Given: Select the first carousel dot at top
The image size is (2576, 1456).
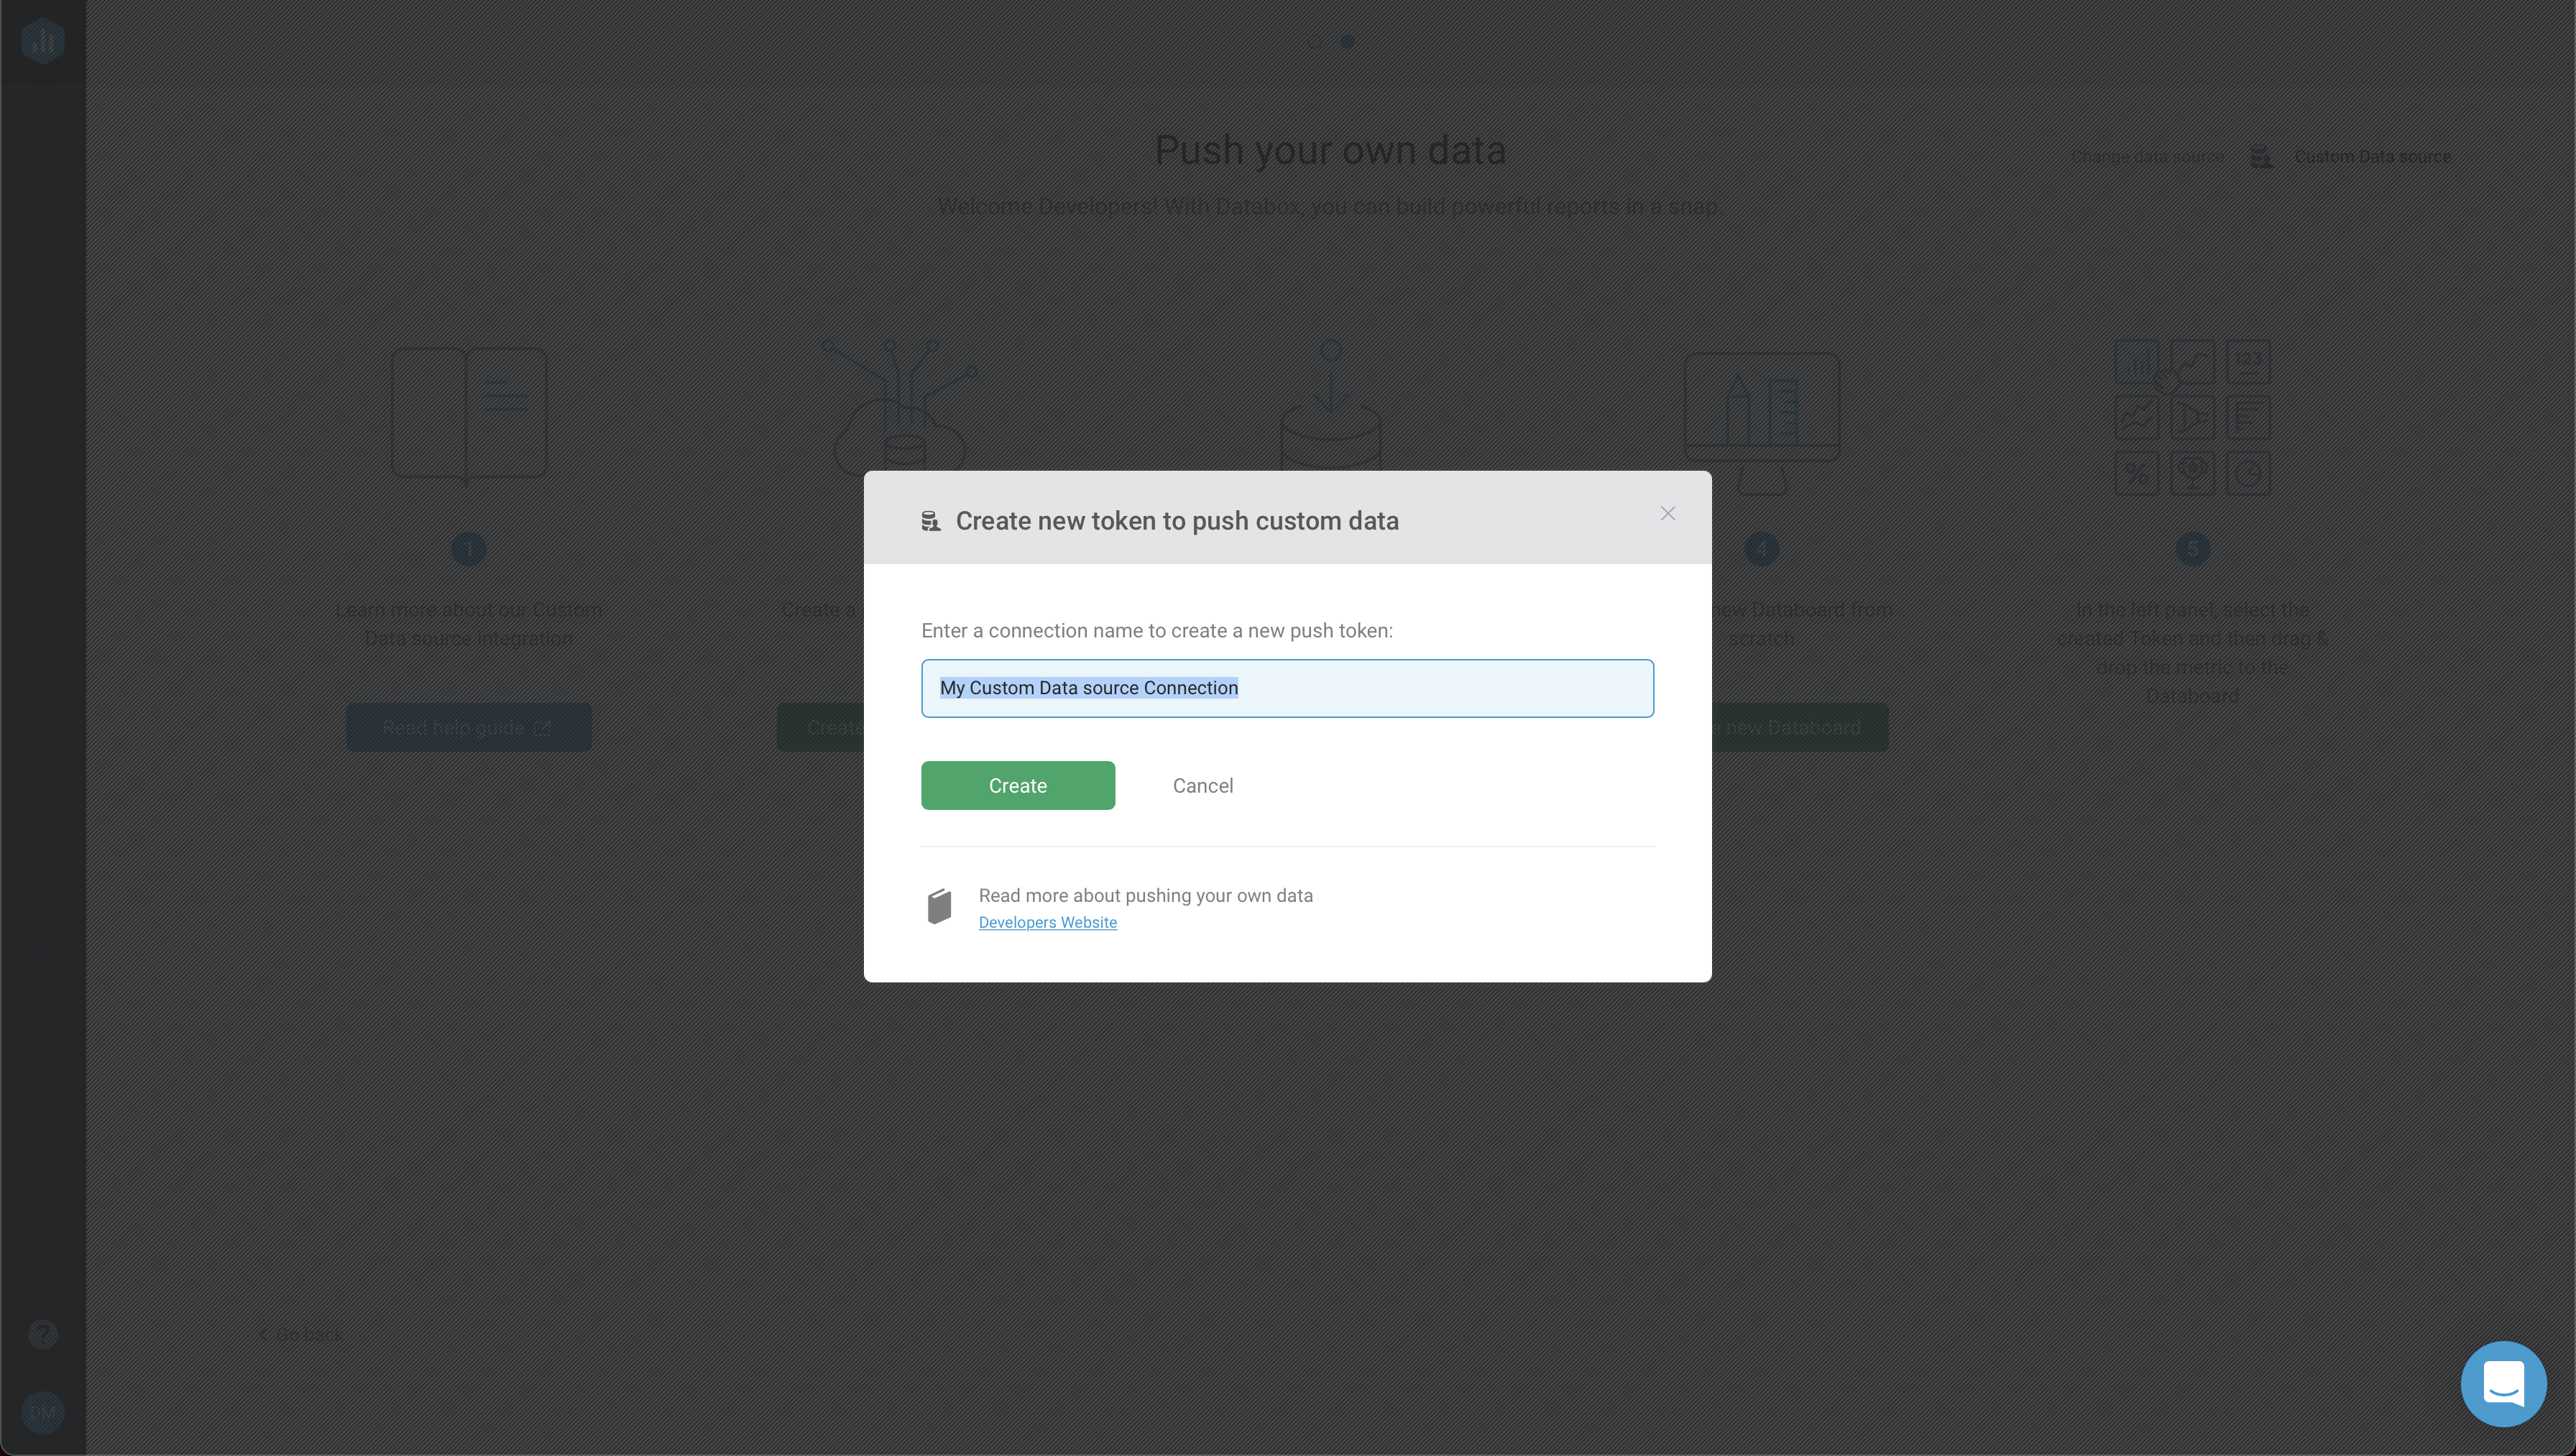Looking at the screenshot, I should 1314,42.
